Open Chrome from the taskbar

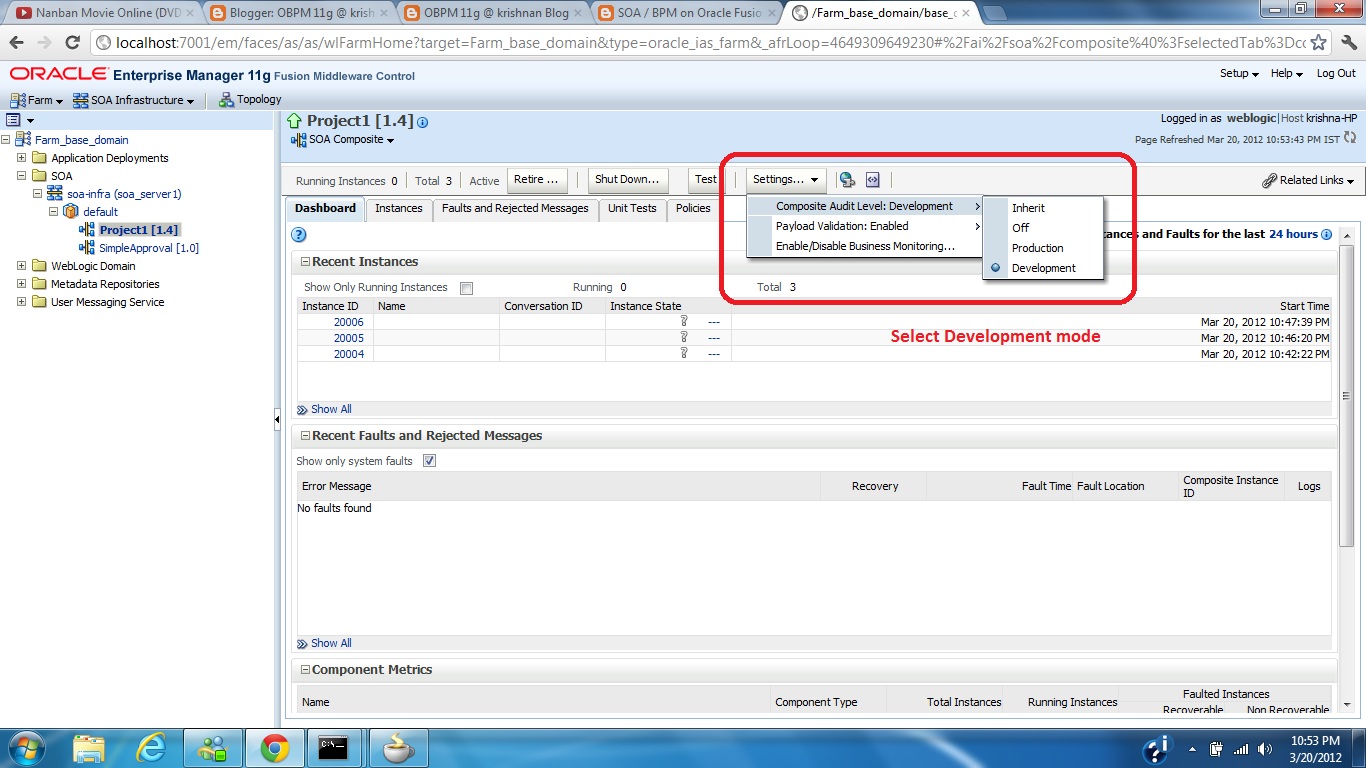[x=275, y=748]
